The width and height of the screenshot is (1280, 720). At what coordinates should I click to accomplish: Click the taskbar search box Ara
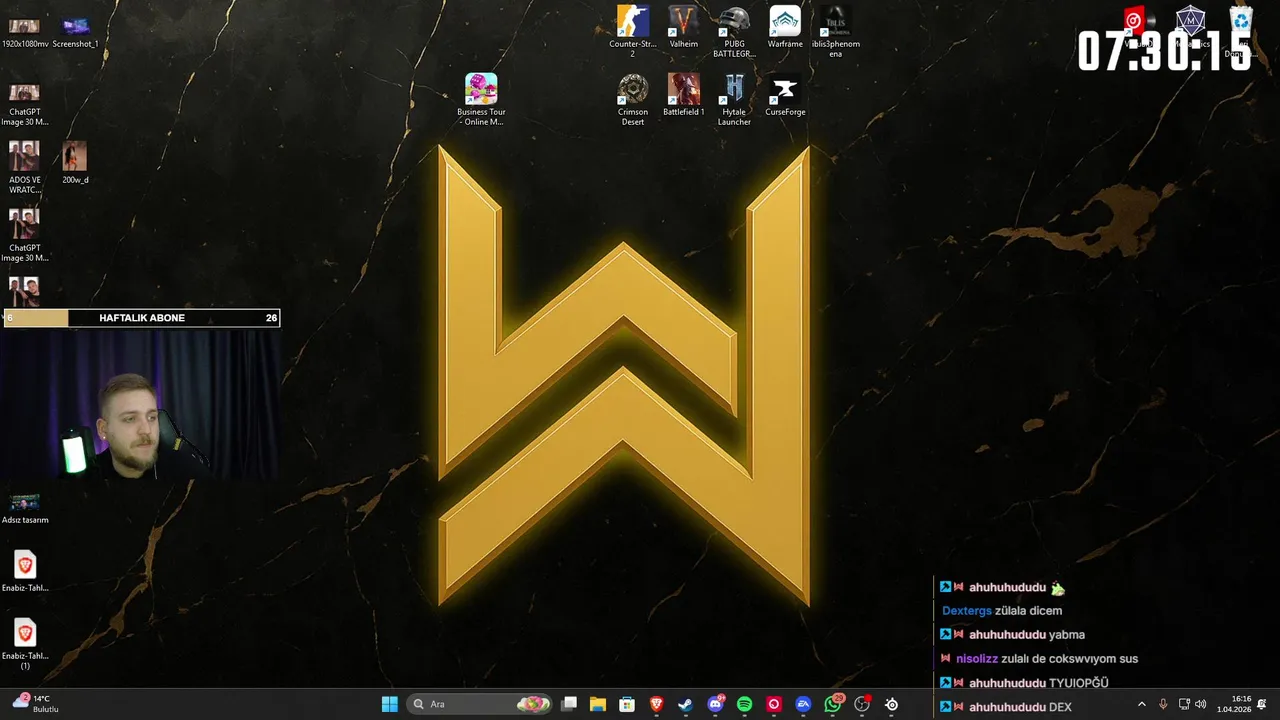tap(481, 704)
